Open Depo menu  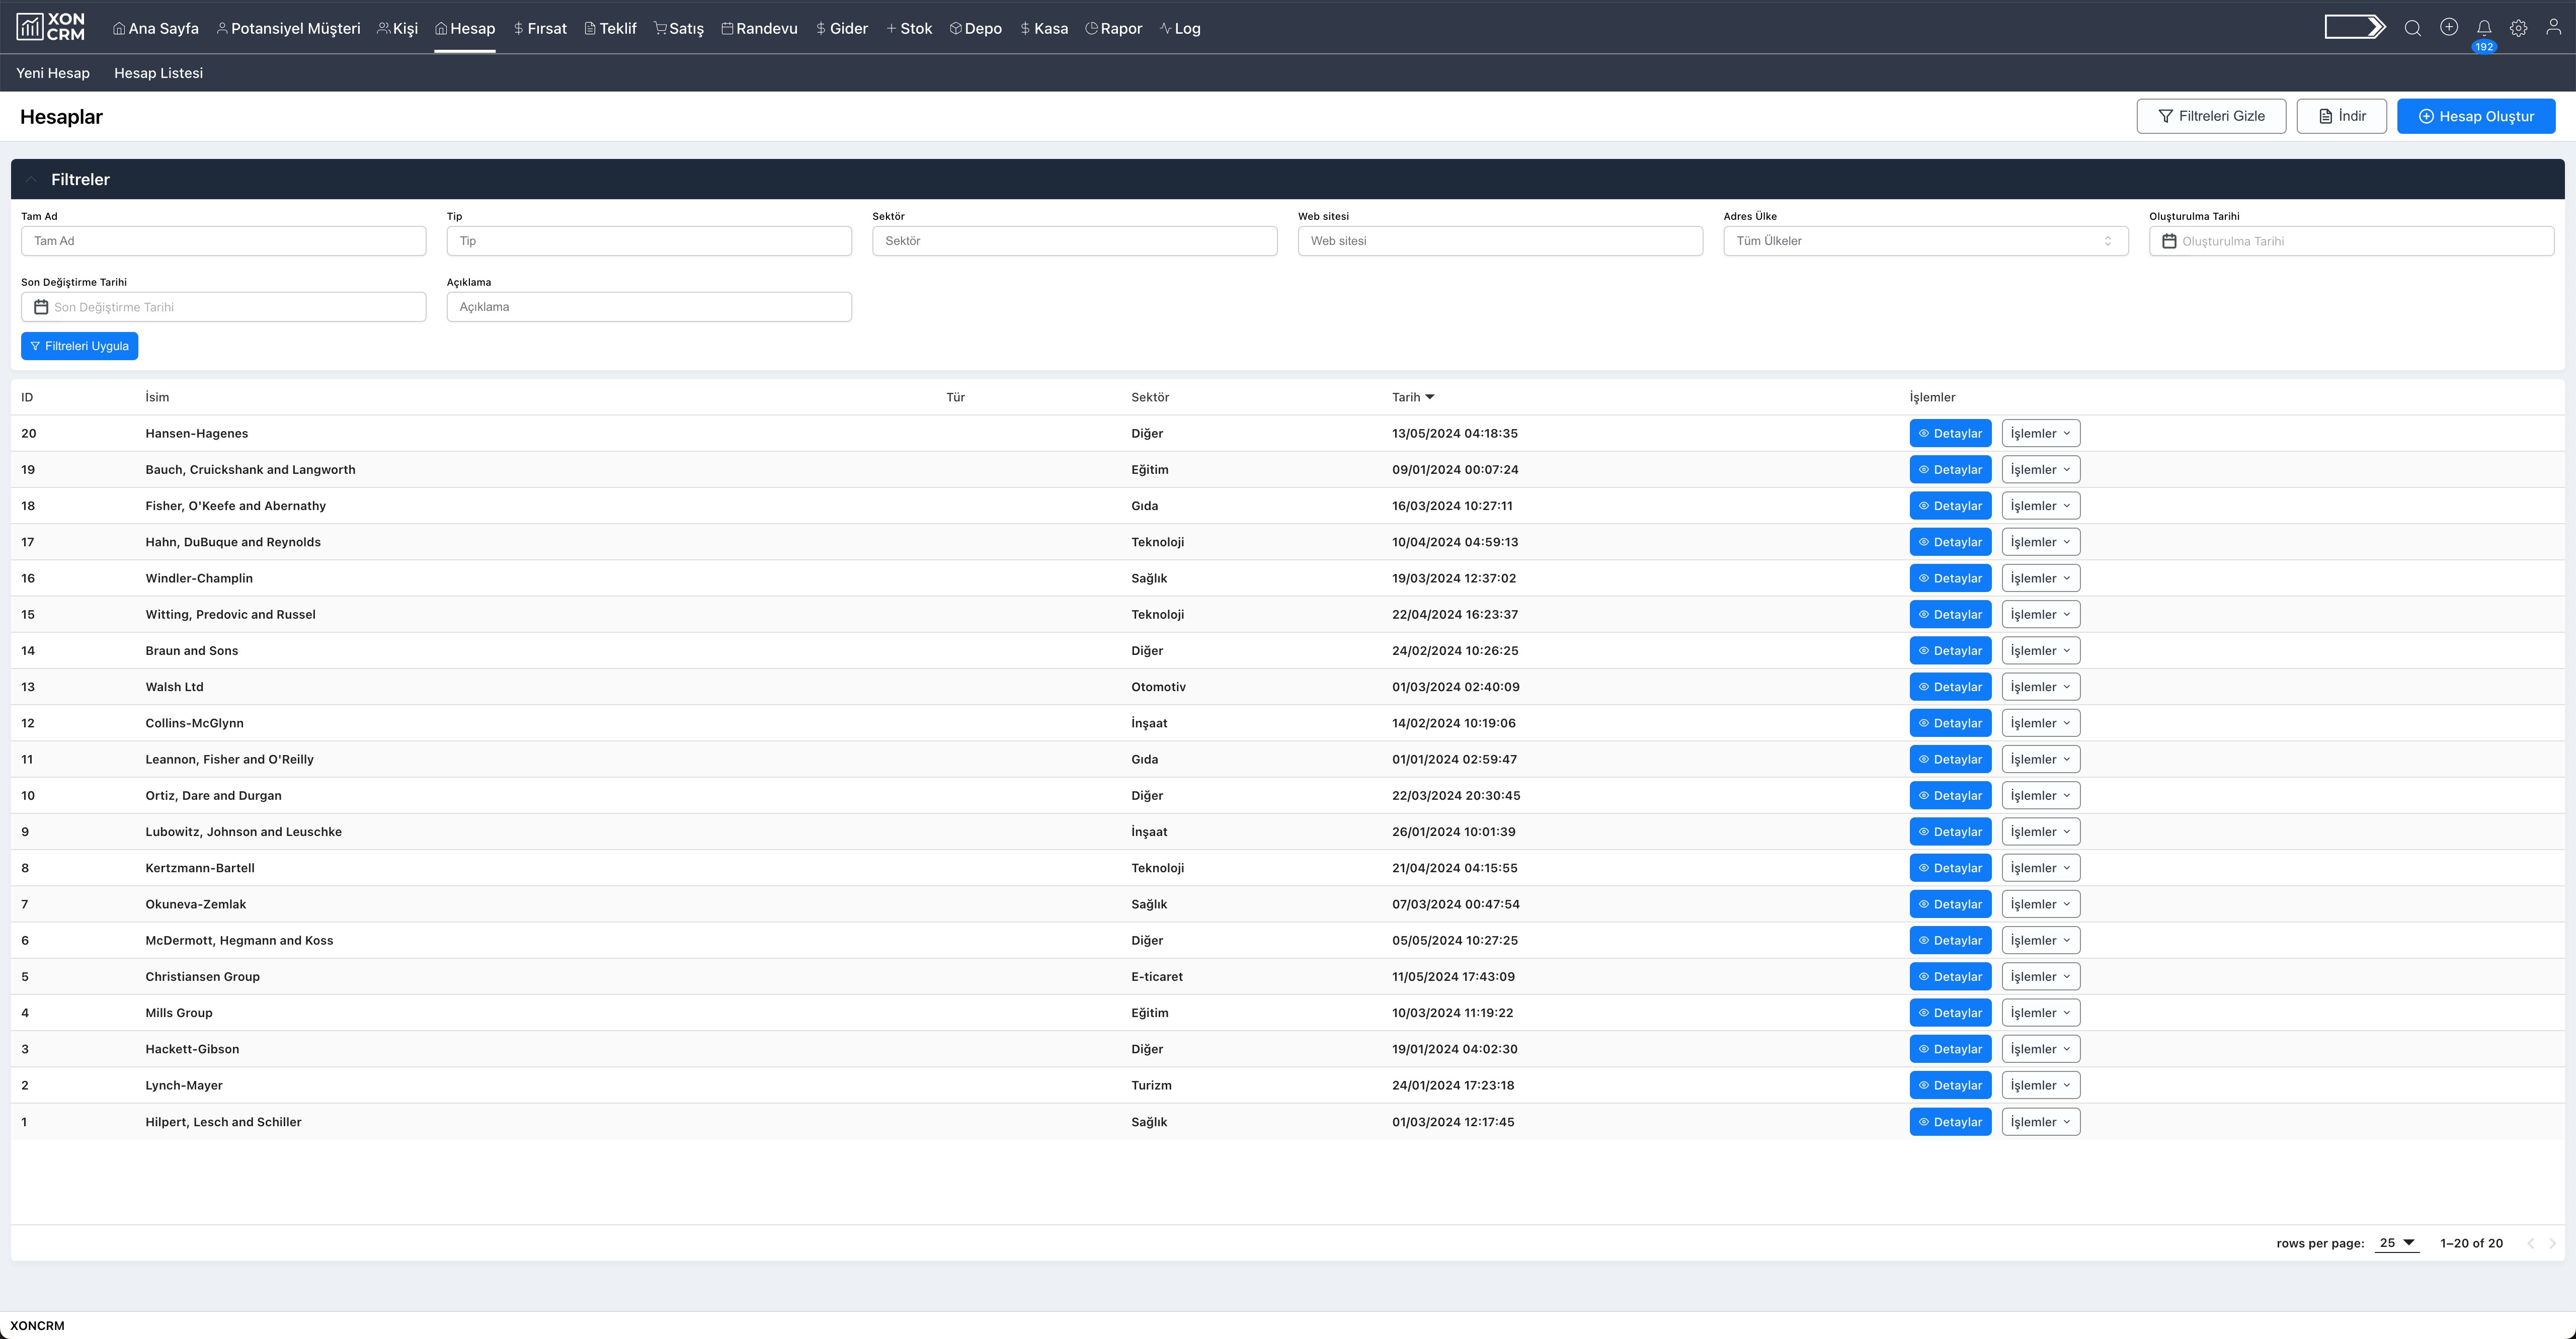[975, 28]
